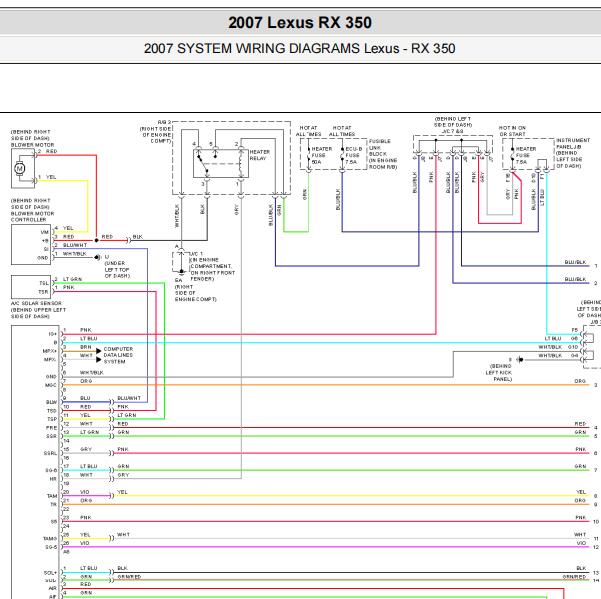The height and width of the screenshot is (599, 601).
Task: Select the "BLOWER MOTOR CONTROLLER" label
Action: click(32, 217)
